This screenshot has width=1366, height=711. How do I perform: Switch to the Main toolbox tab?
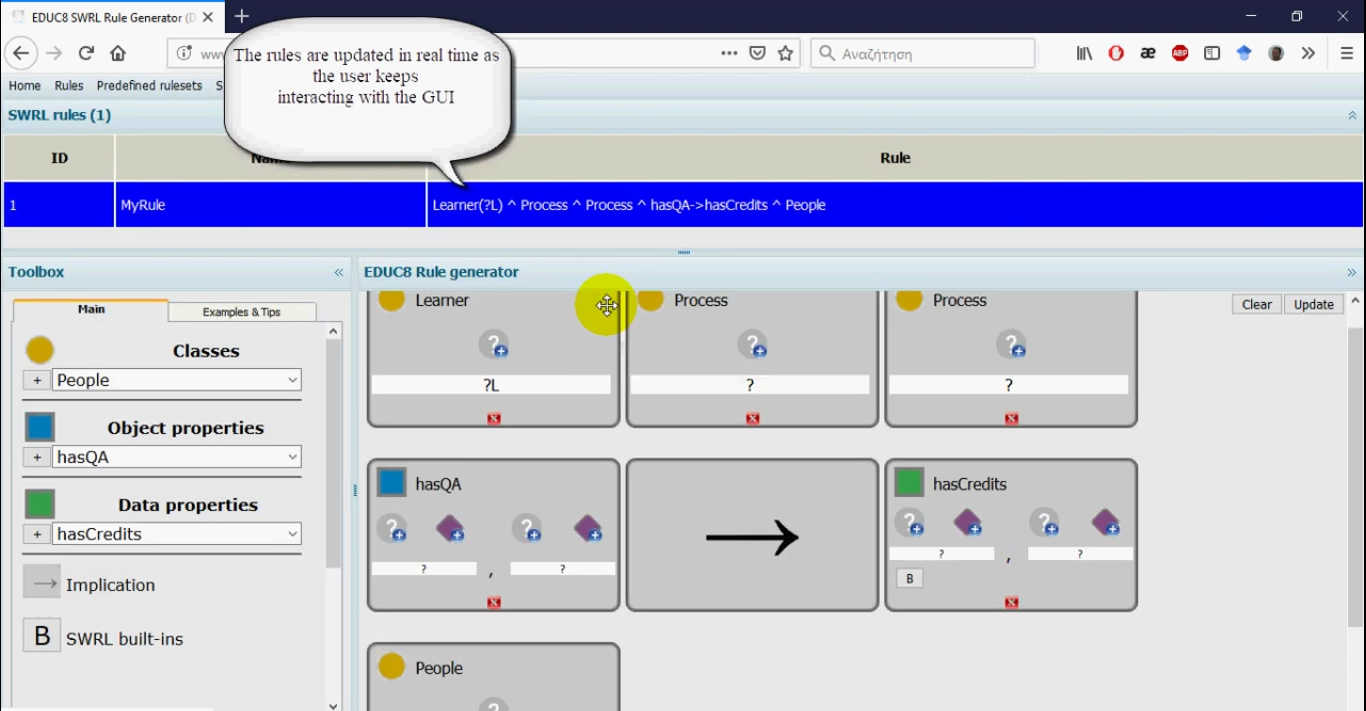(x=91, y=310)
